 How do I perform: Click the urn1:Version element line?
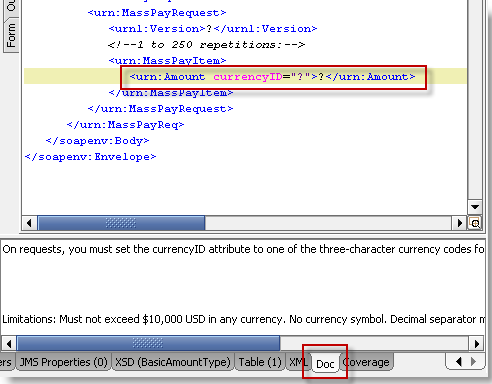pyautogui.click(x=213, y=29)
